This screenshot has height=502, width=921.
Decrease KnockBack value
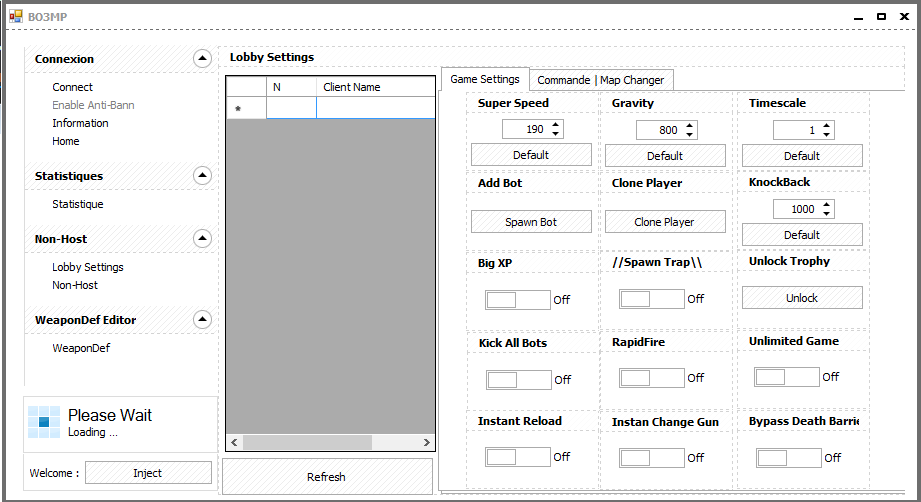coord(826,214)
